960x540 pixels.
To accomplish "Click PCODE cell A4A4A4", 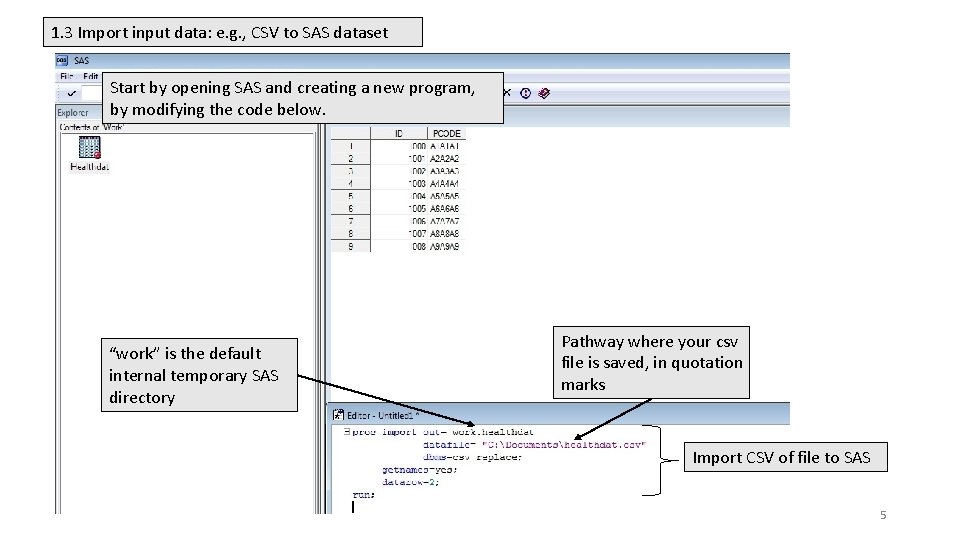I will click(x=444, y=184).
